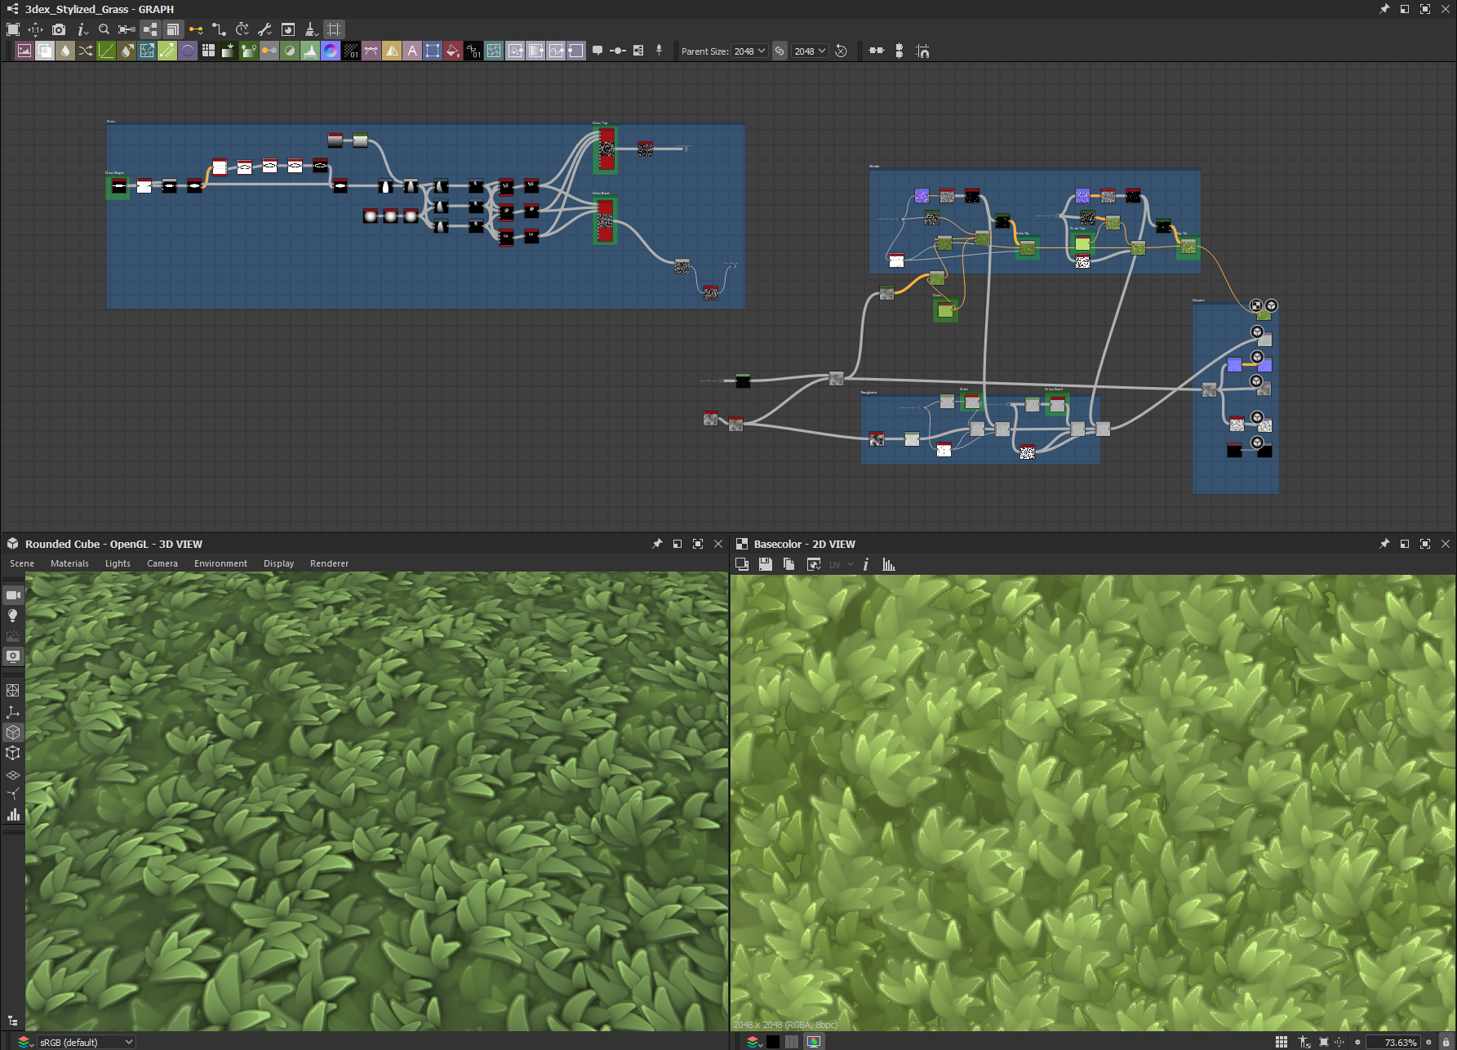This screenshot has width=1457, height=1050.
Task: Add a Text node with the letter A icon
Action: tap(412, 51)
